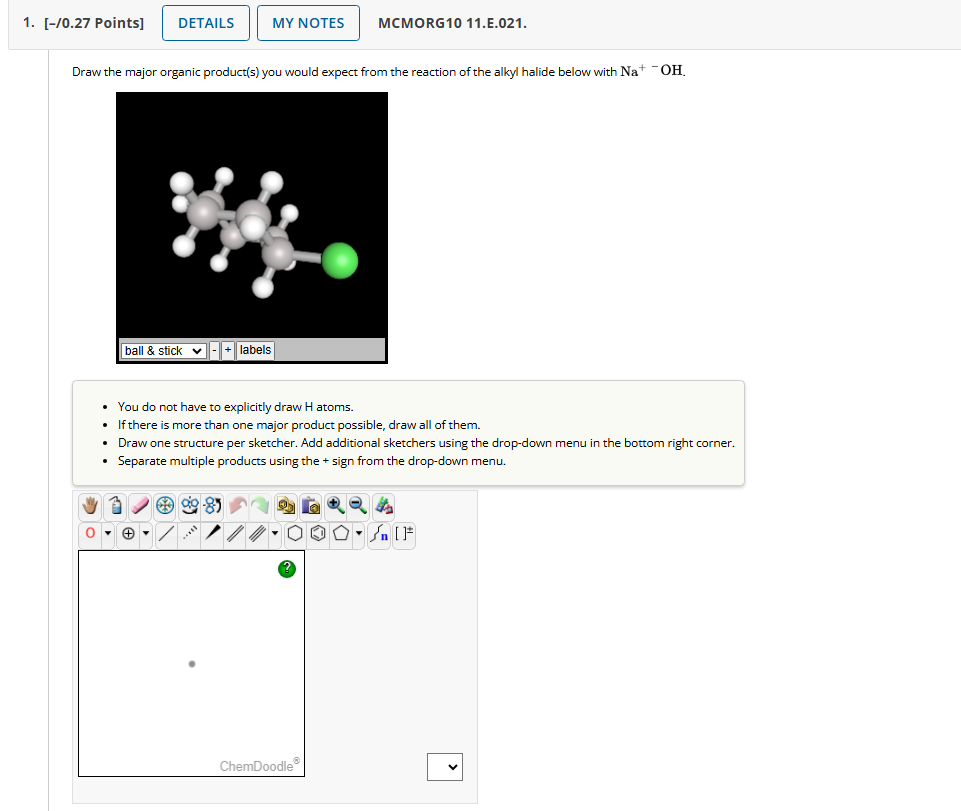Viewport: 961px width, 811px height.
Task: Select the wedge bond tool
Action: [x=213, y=534]
